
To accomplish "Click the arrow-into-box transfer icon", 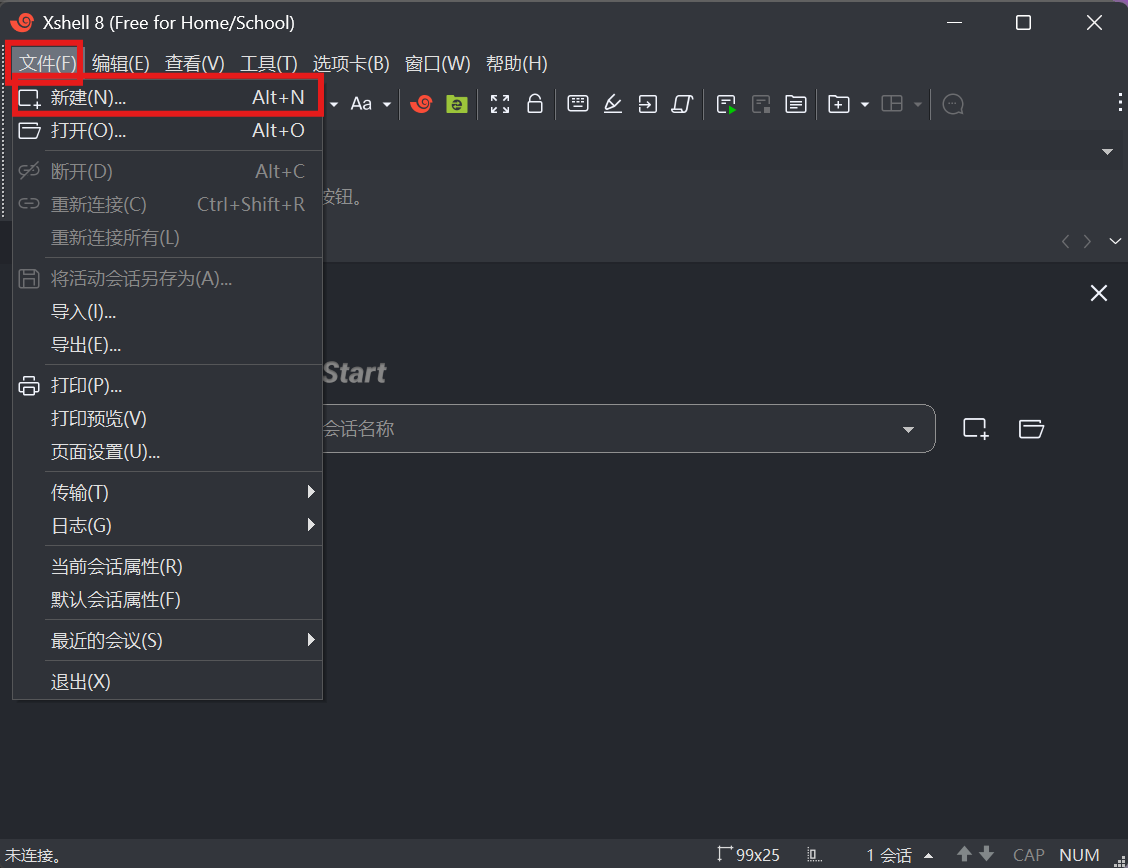I will (647, 104).
